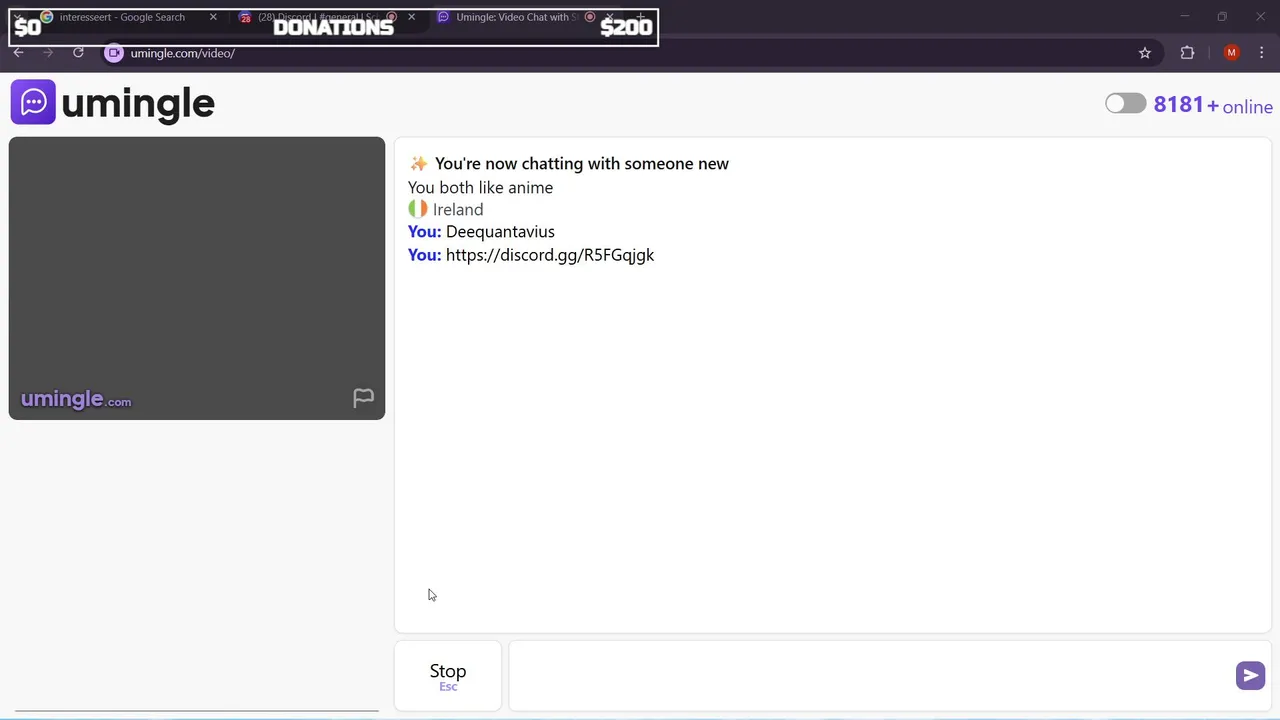Viewport: 1280px width, 720px height.
Task: Click the camera site info icon in the address bar
Action: coord(114,53)
